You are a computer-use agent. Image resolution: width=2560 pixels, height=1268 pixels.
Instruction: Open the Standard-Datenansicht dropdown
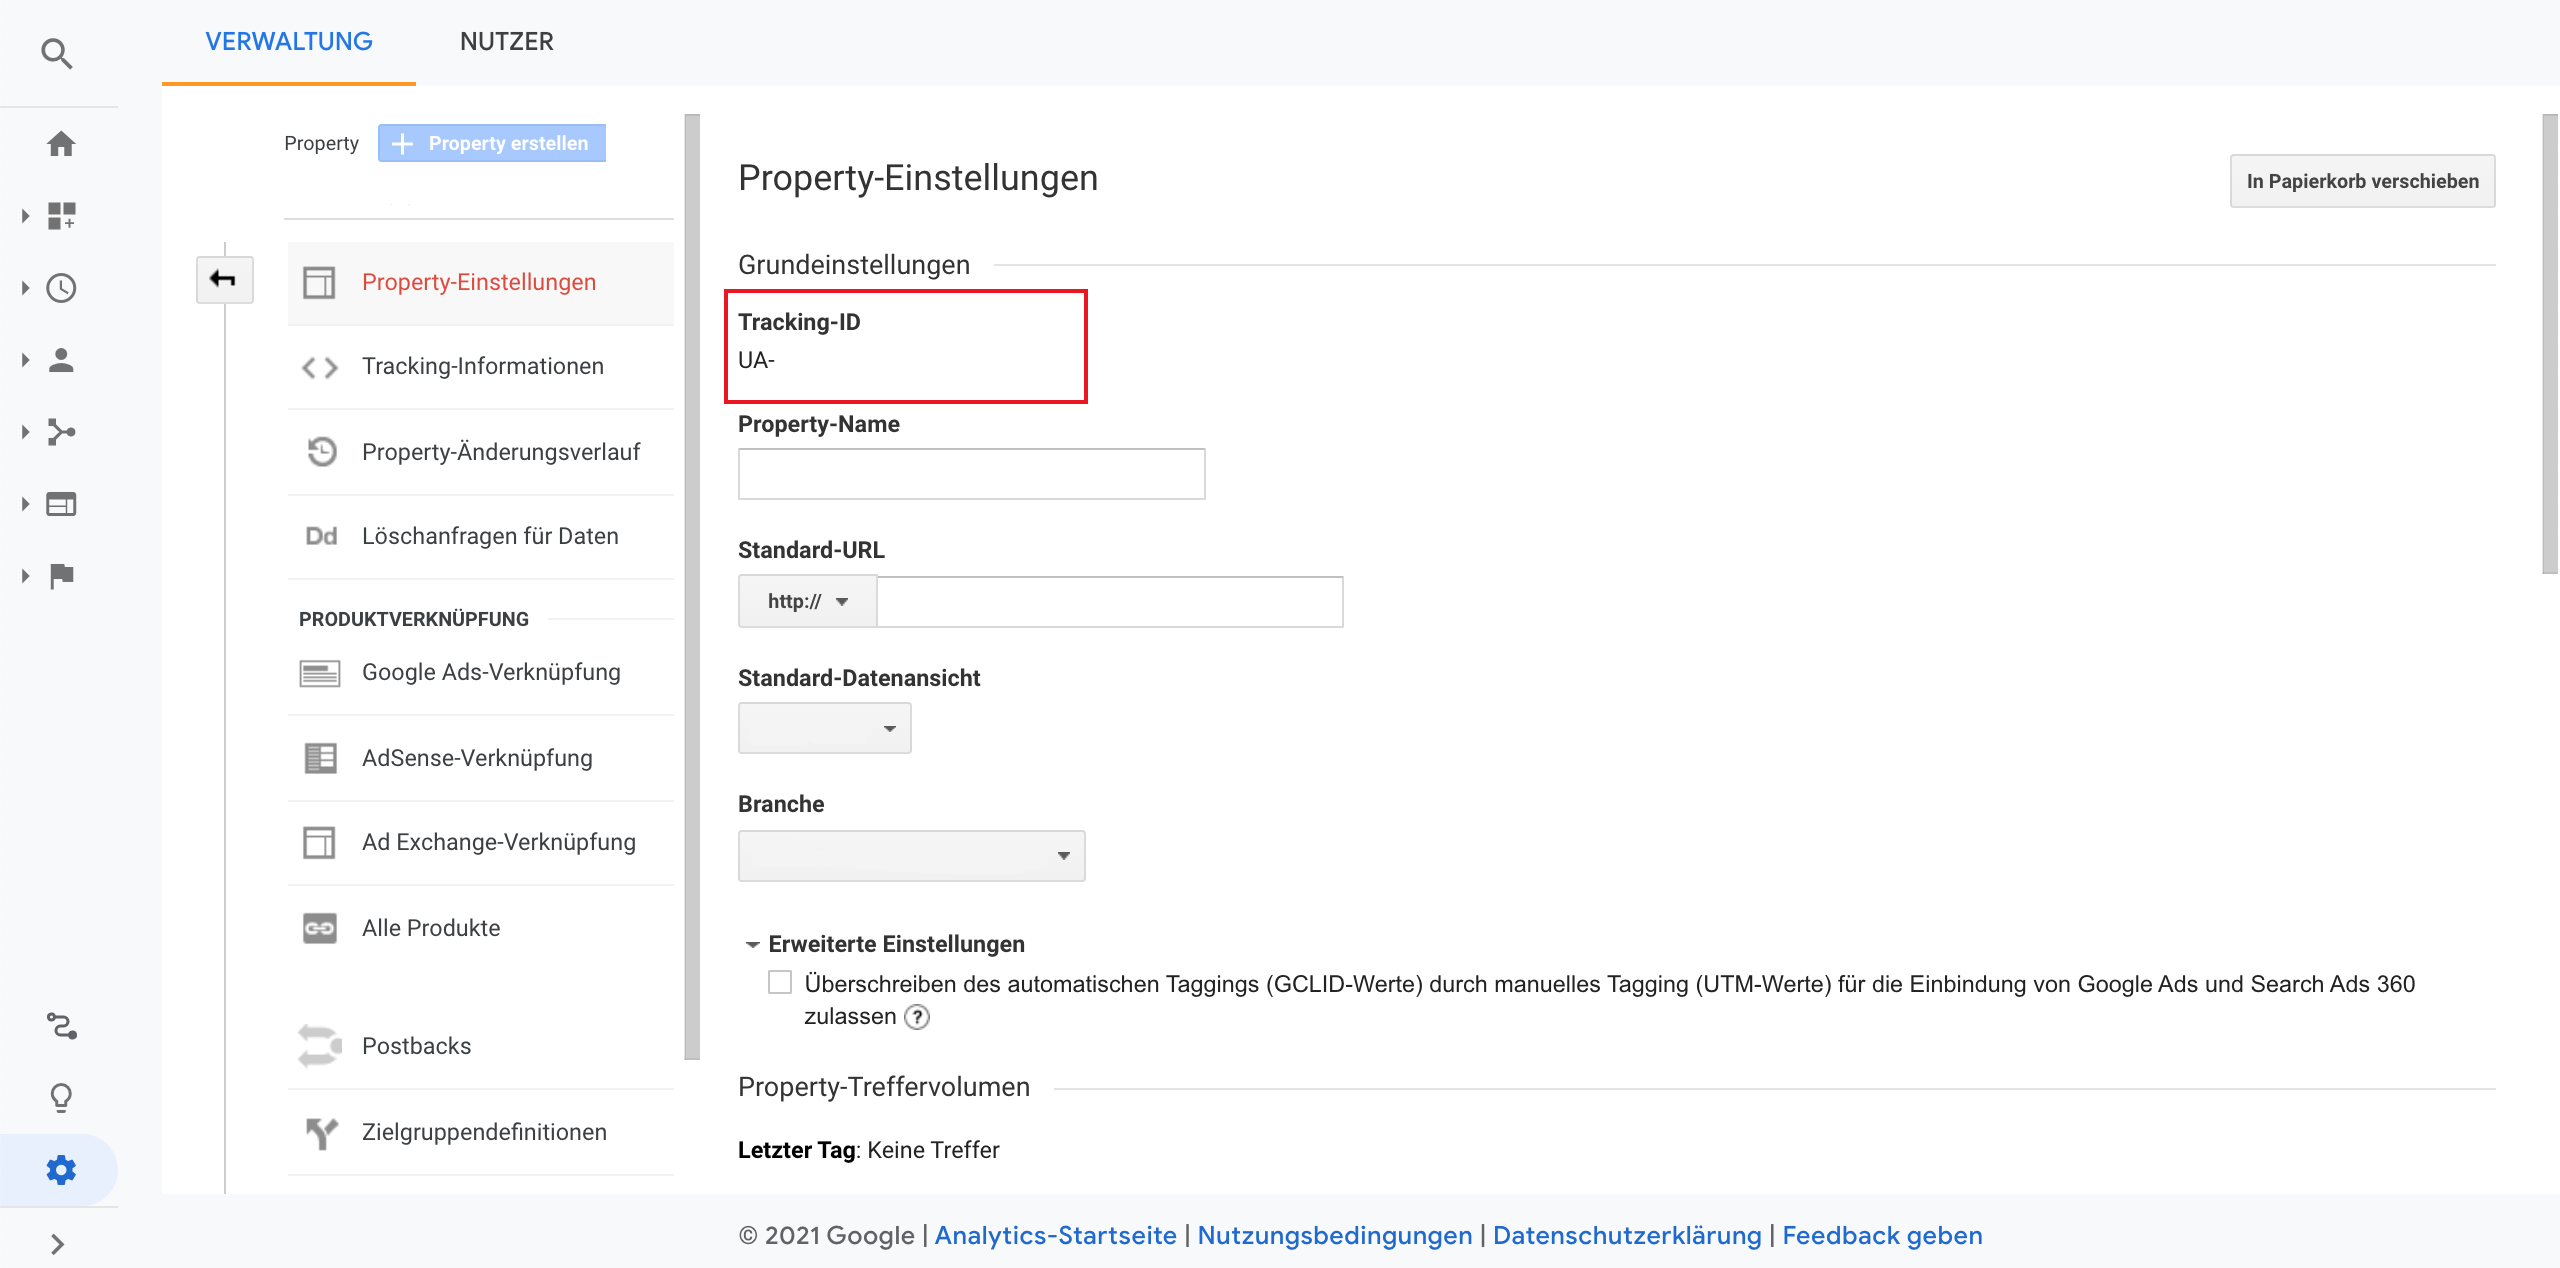click(x=824, y=728)
